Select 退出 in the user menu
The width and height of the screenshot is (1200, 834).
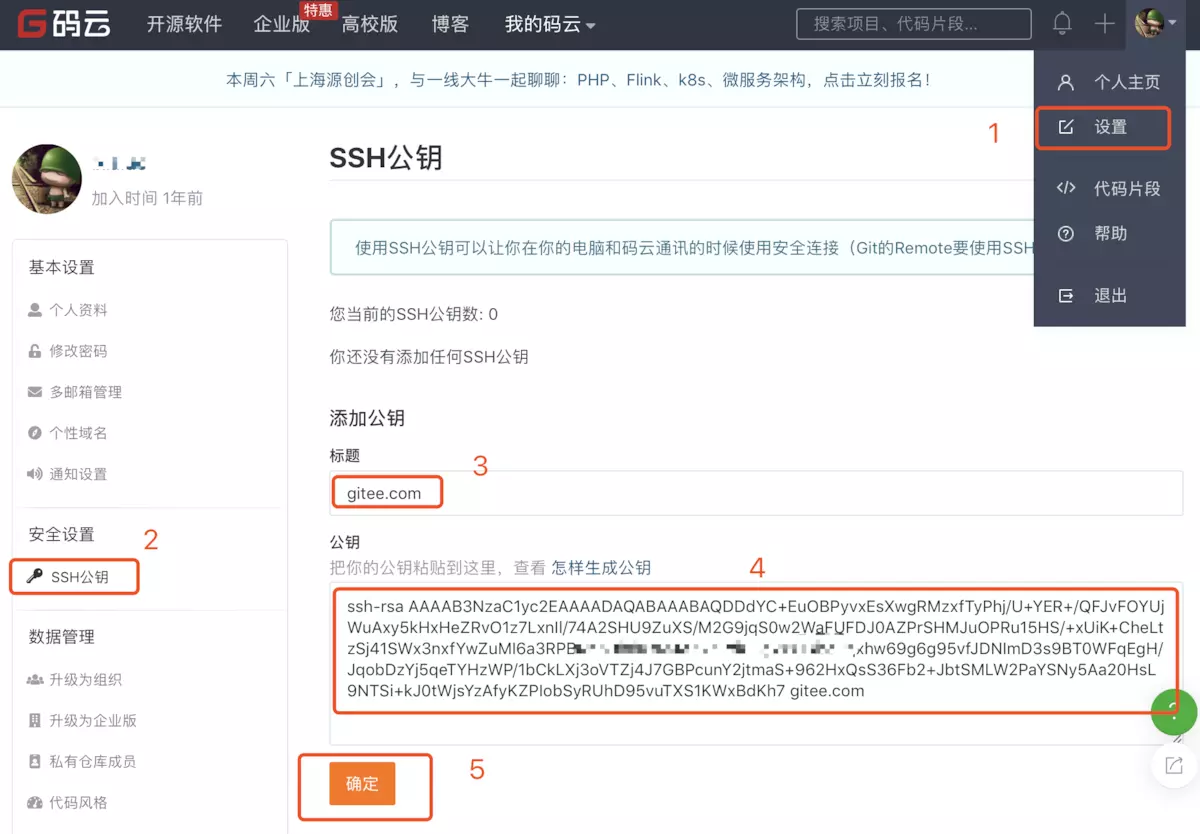(x=1110, y=296)
